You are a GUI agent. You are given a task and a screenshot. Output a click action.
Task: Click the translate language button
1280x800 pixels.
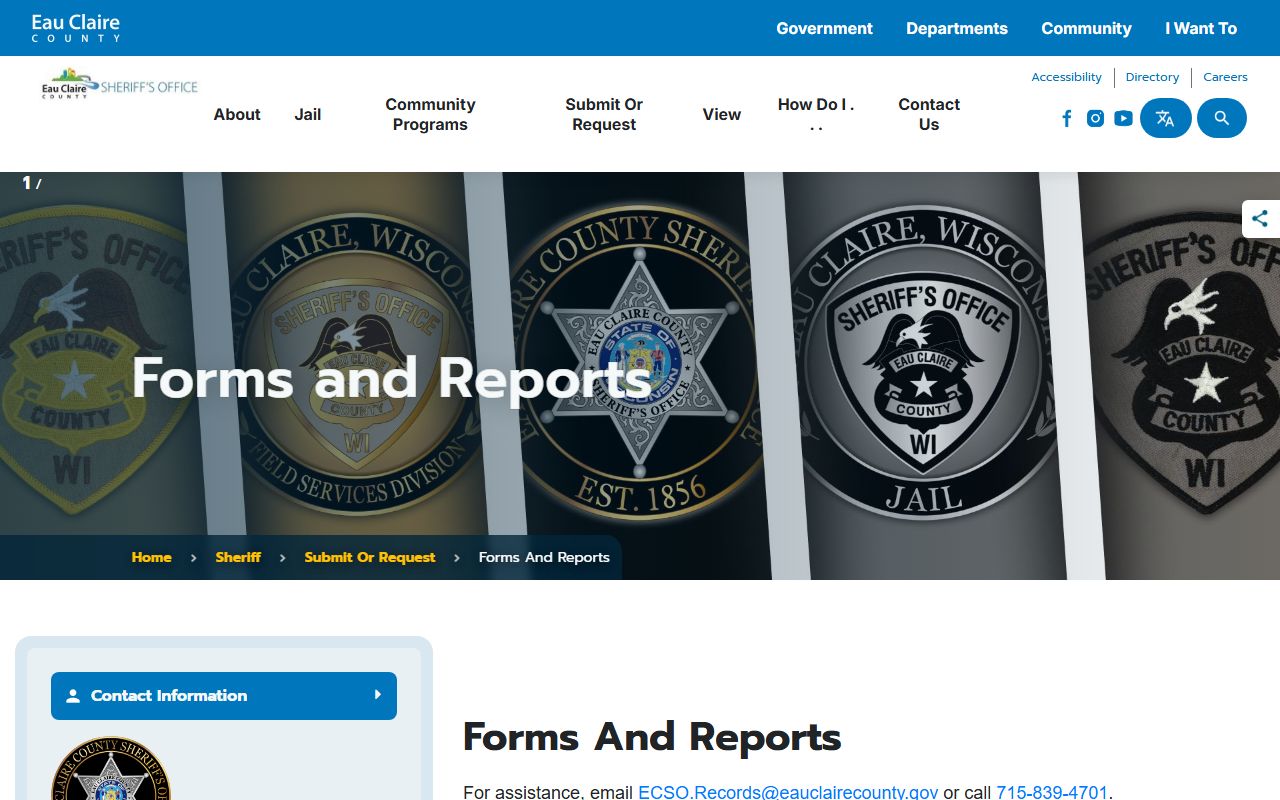[1166, 118]
